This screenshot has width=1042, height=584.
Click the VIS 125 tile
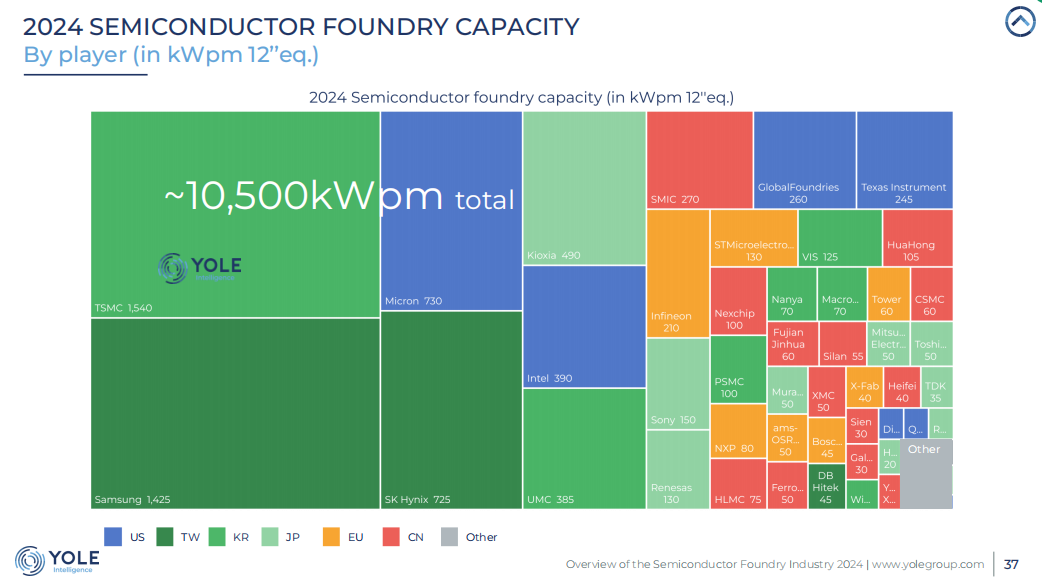click(840, 239)
